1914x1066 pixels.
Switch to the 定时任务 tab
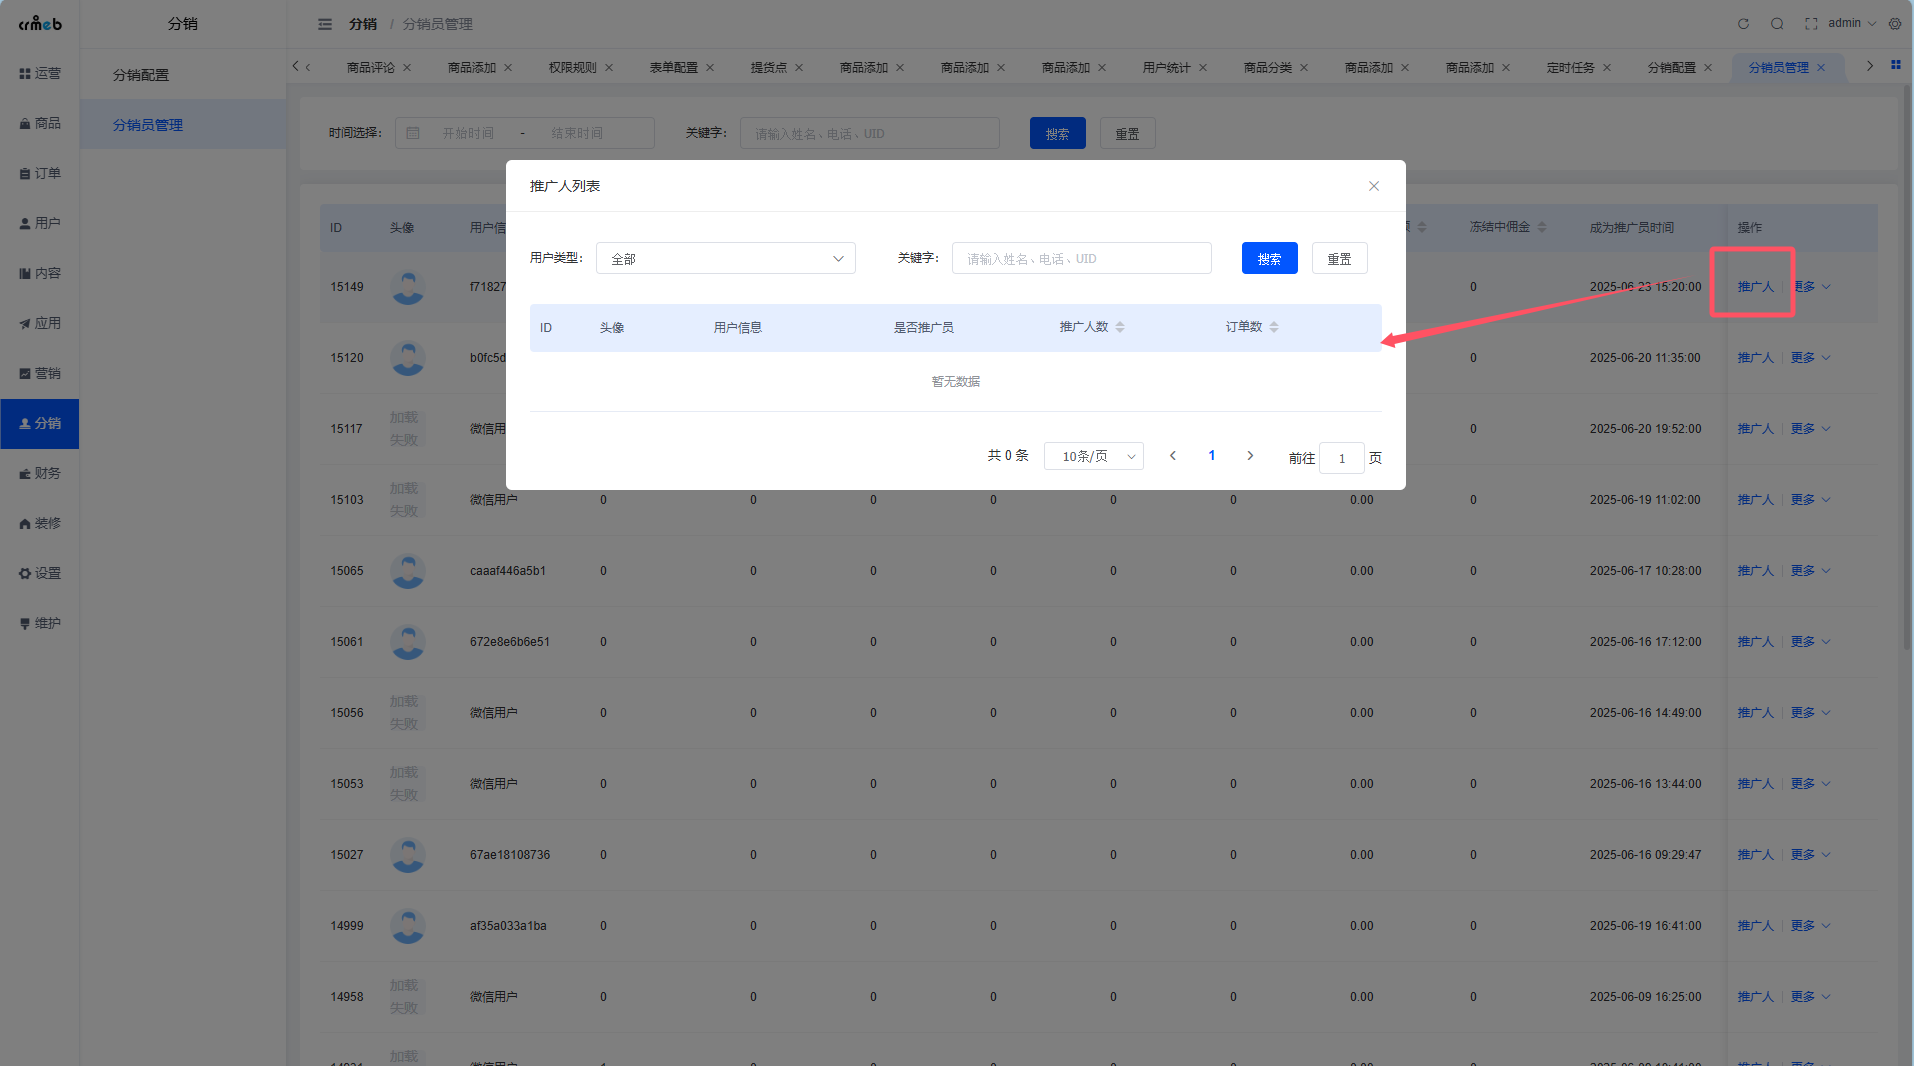pyautogui.click(x=1571, y=67)
